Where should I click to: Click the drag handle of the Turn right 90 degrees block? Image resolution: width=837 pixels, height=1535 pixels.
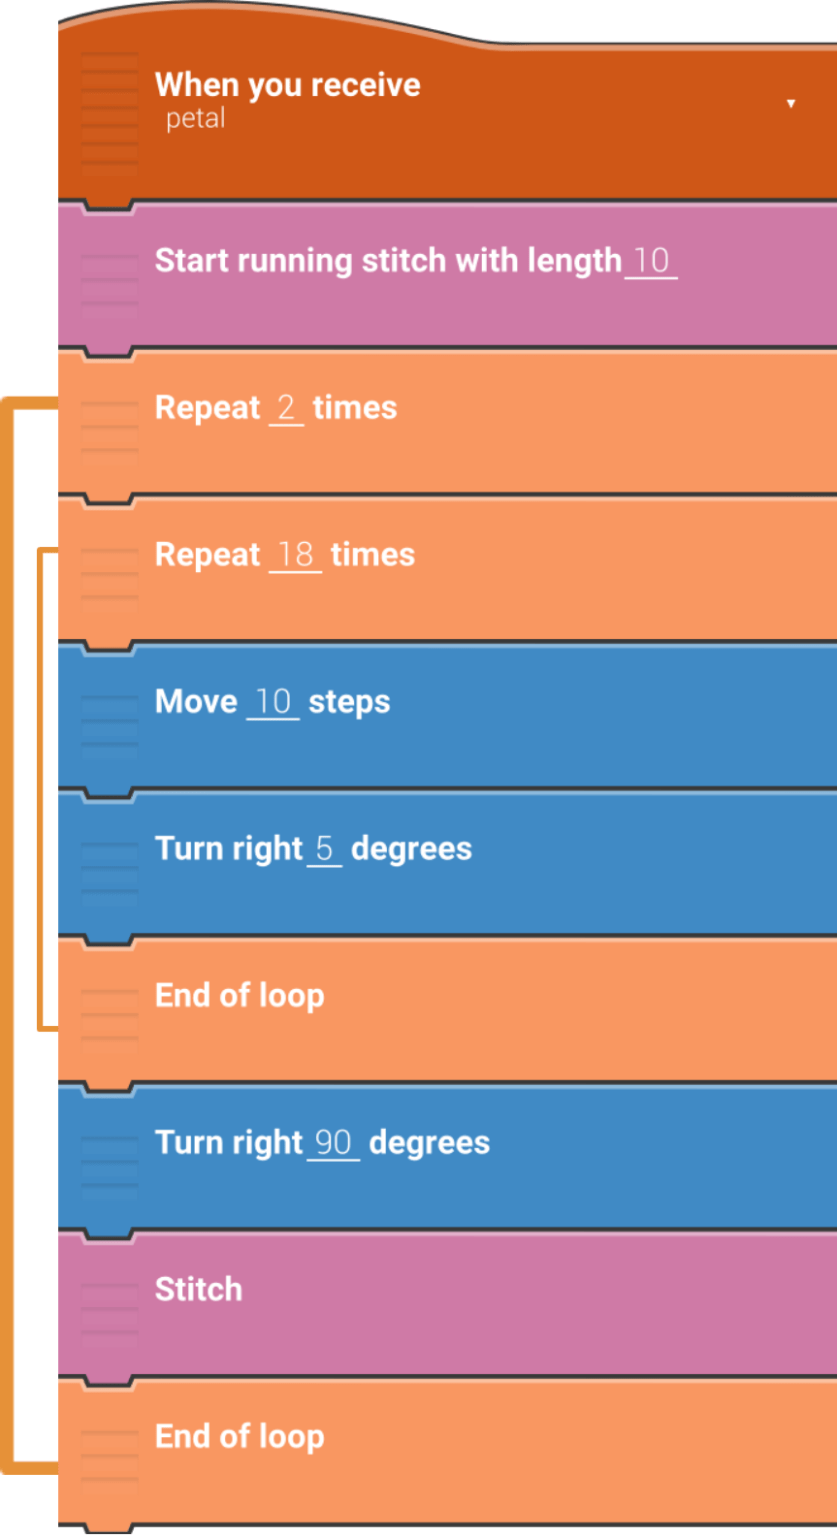tap(109, 1158)
